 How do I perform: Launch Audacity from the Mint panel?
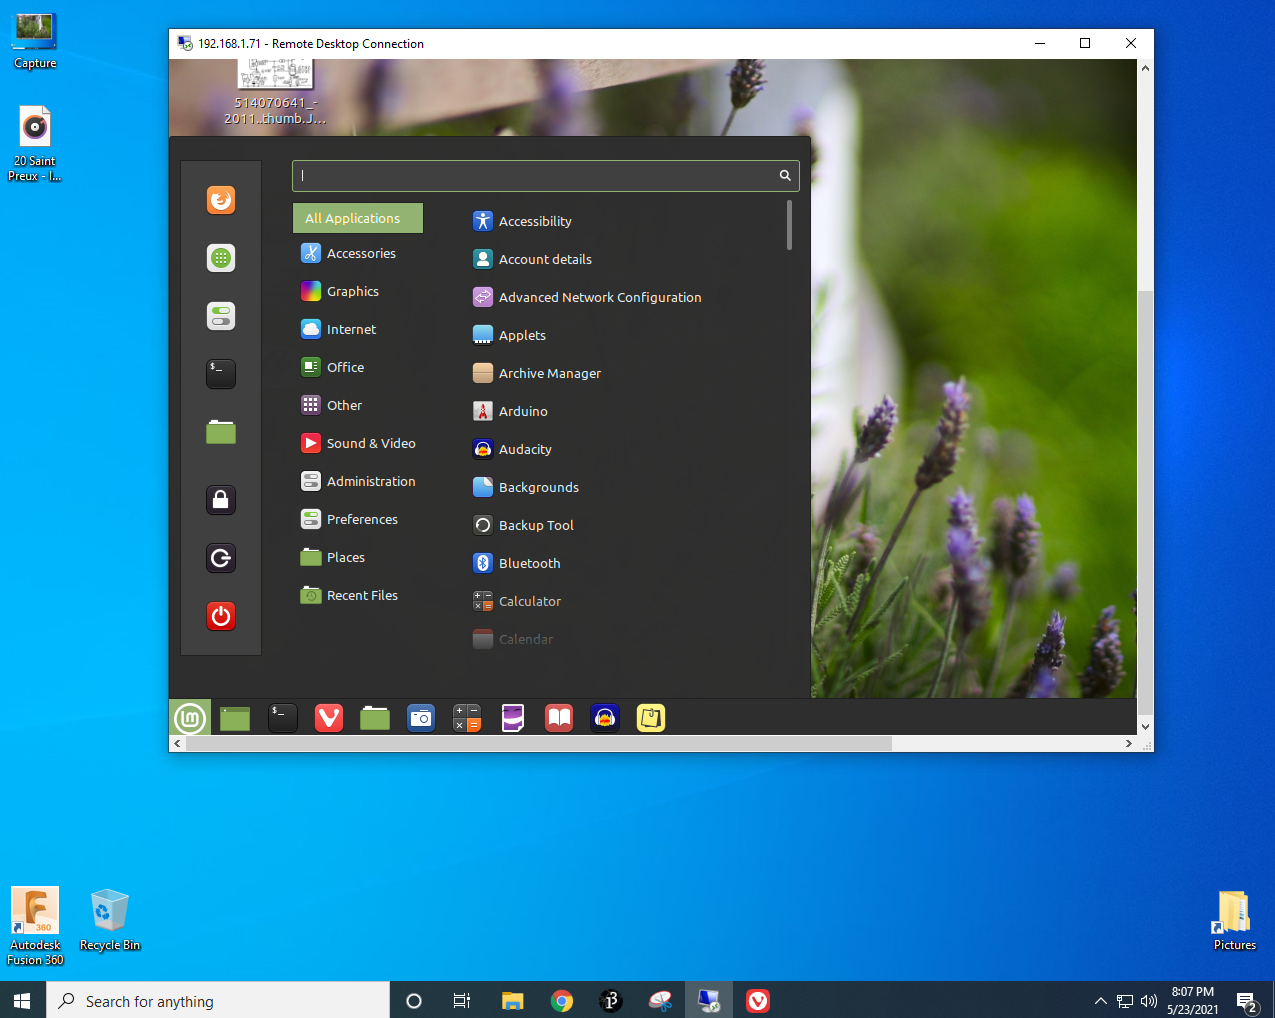[x=605, y=718]
